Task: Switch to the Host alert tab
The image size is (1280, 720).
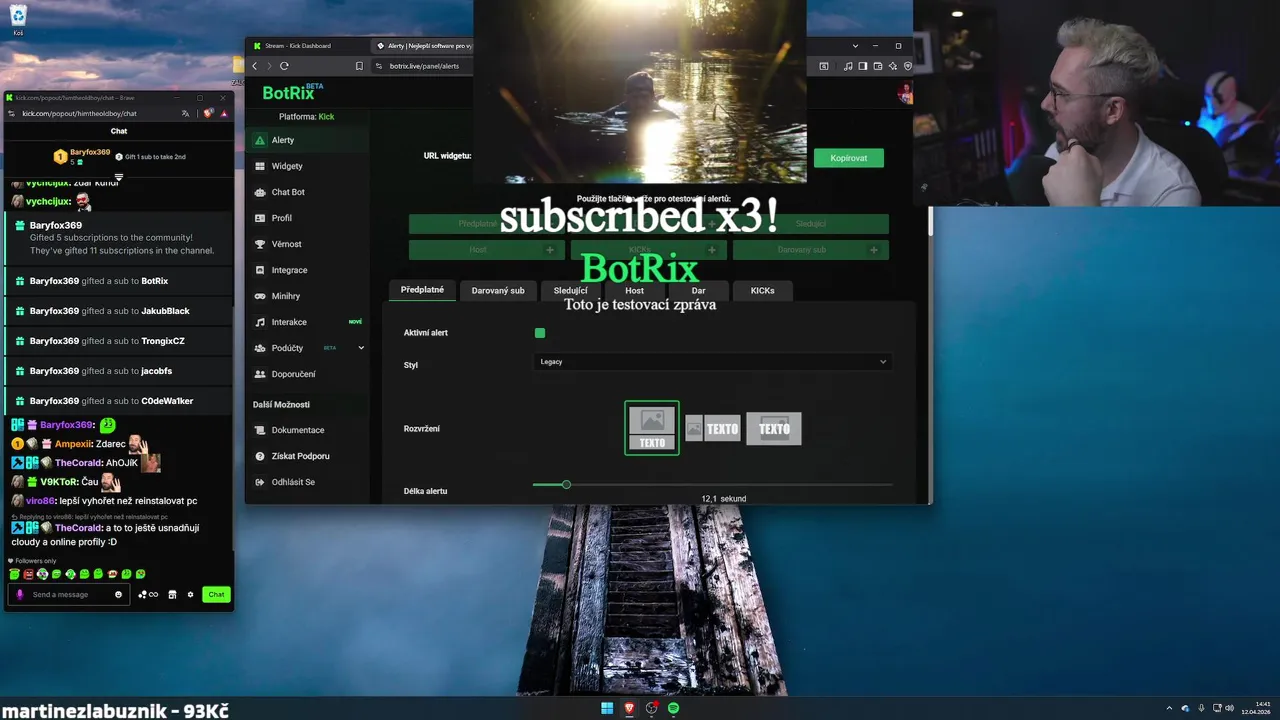Action: pos(634,291)
